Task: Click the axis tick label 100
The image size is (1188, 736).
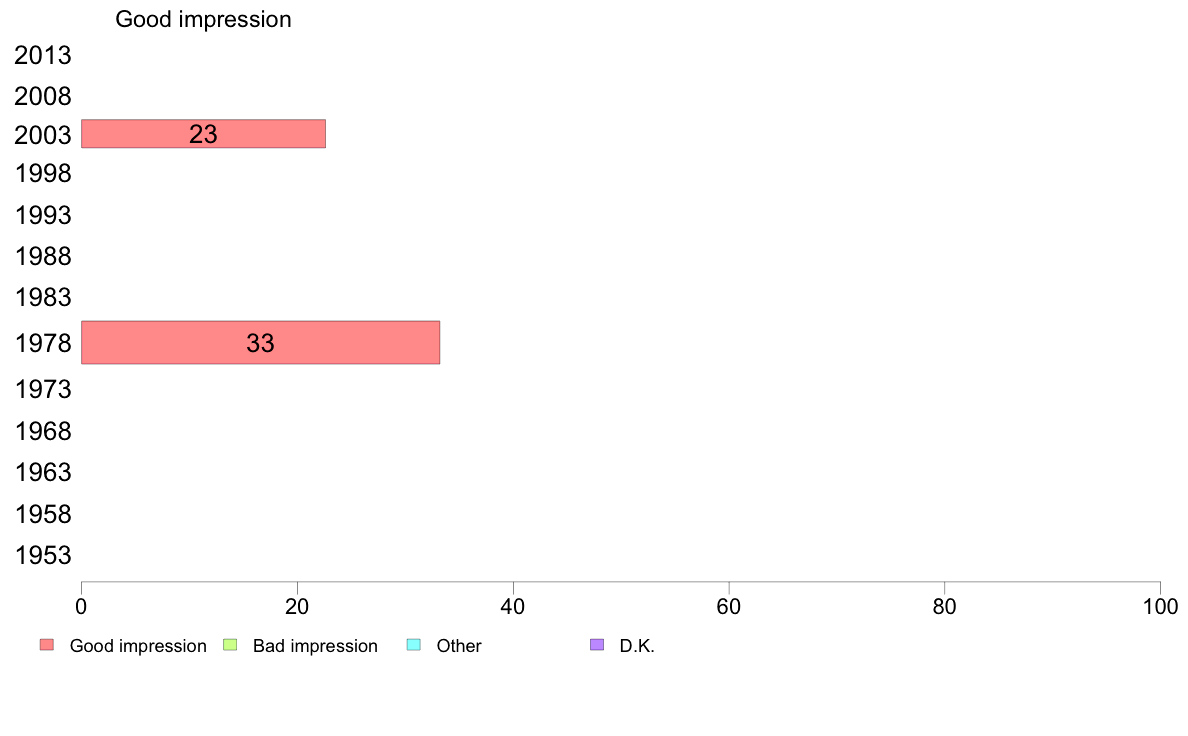Action: [1160, 607]
